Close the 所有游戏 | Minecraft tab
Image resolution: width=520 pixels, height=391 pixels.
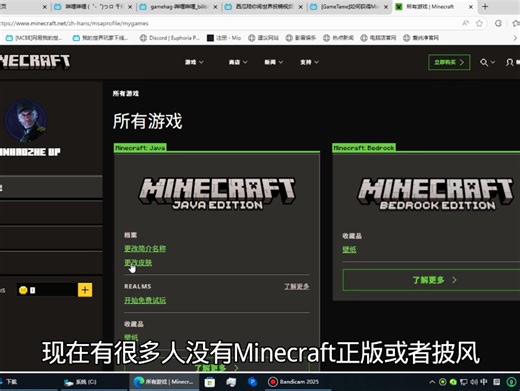(471, 7)
